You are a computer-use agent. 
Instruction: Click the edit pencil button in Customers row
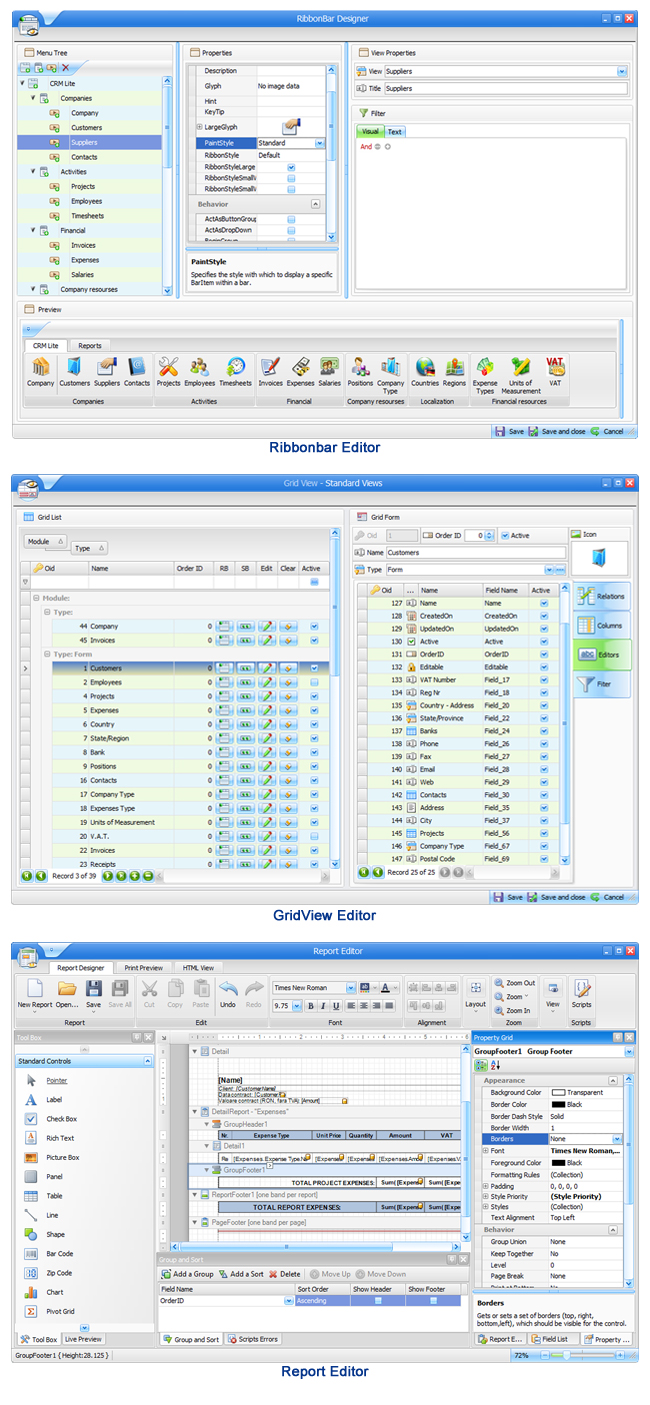coord(266,667)
